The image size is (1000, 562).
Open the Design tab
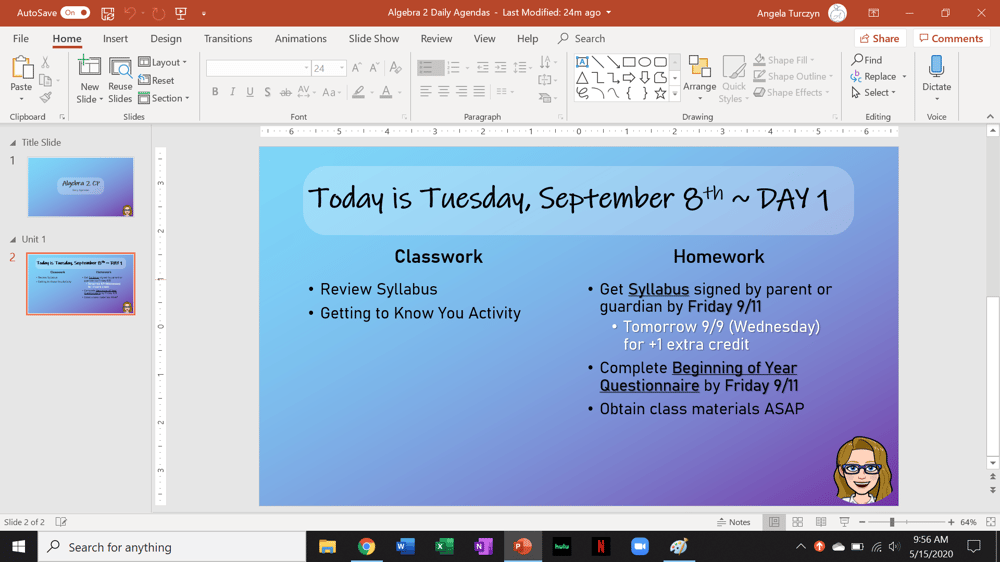(x=166, y=38)
